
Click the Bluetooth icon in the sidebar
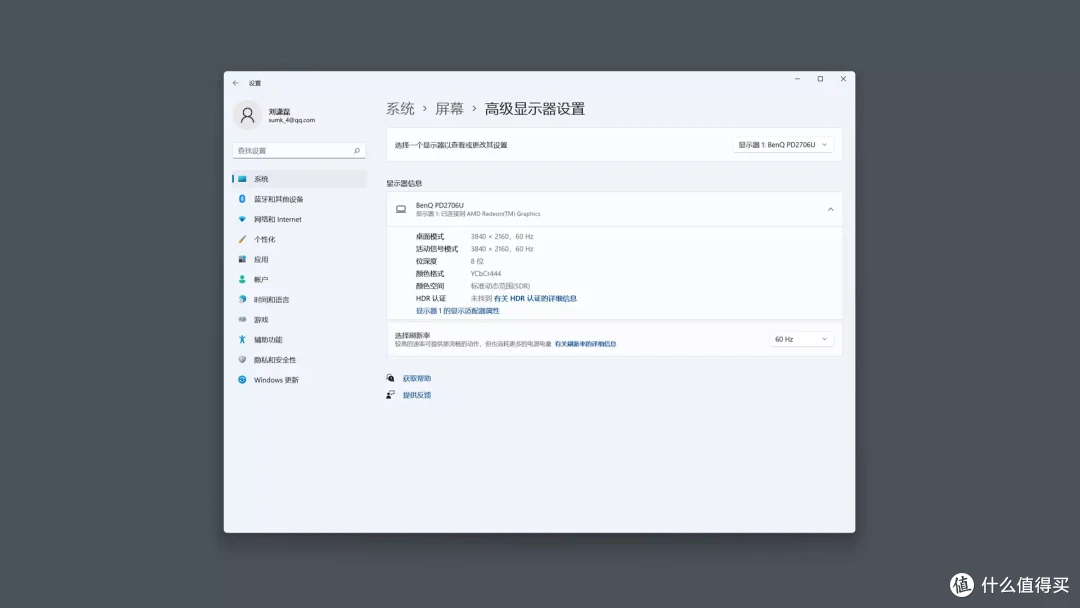(x=242, y=199)
